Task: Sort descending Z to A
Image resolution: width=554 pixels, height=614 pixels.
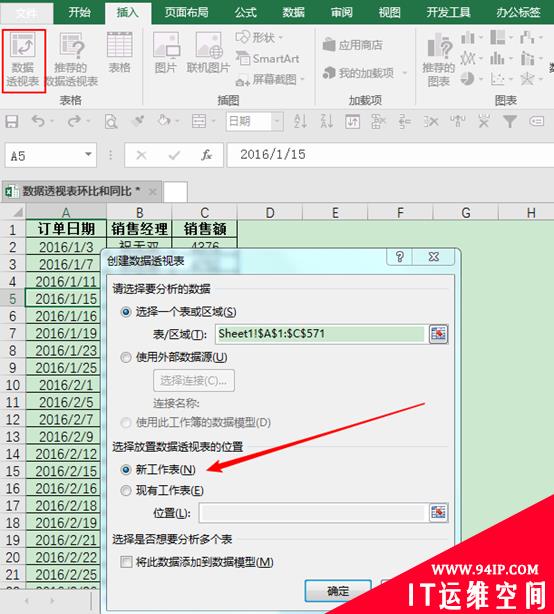Action: pos(327,121)
